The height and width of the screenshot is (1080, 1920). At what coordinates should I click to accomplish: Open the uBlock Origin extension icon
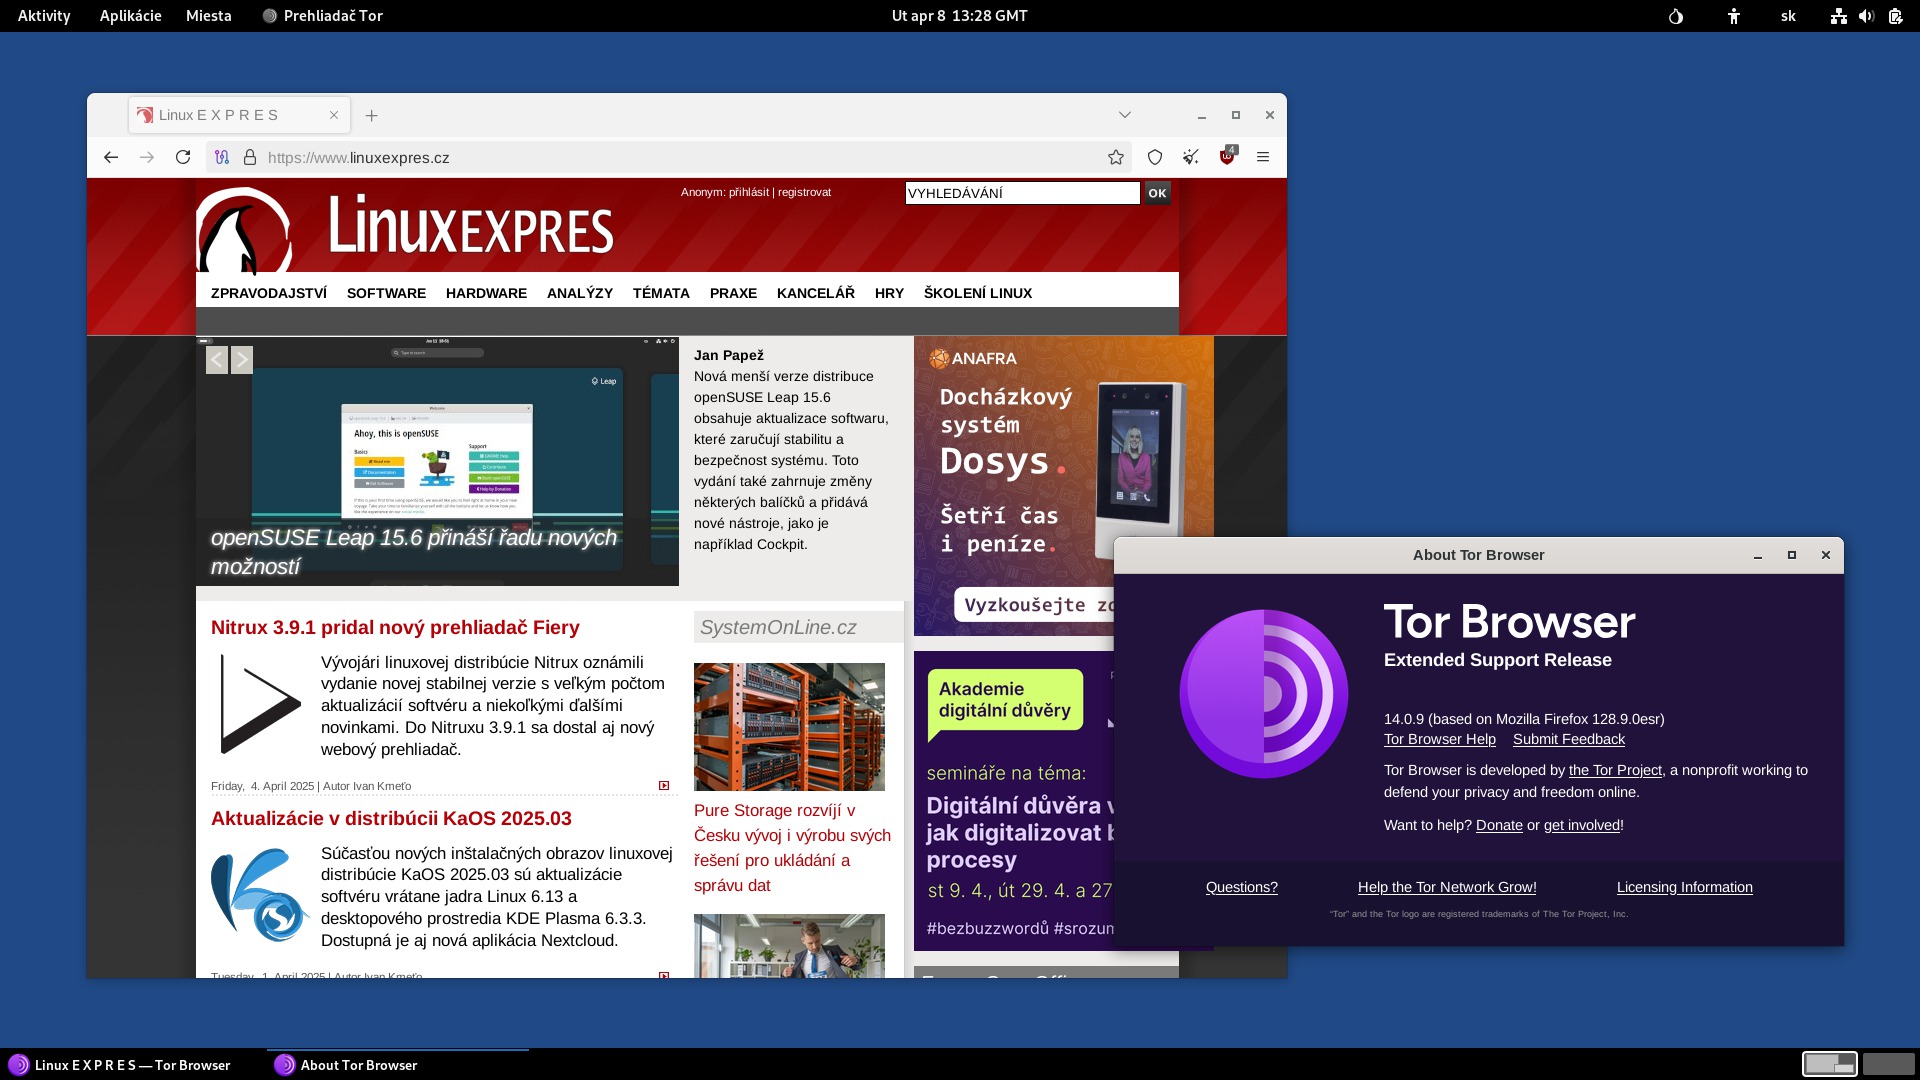(x=1227, y=157)
